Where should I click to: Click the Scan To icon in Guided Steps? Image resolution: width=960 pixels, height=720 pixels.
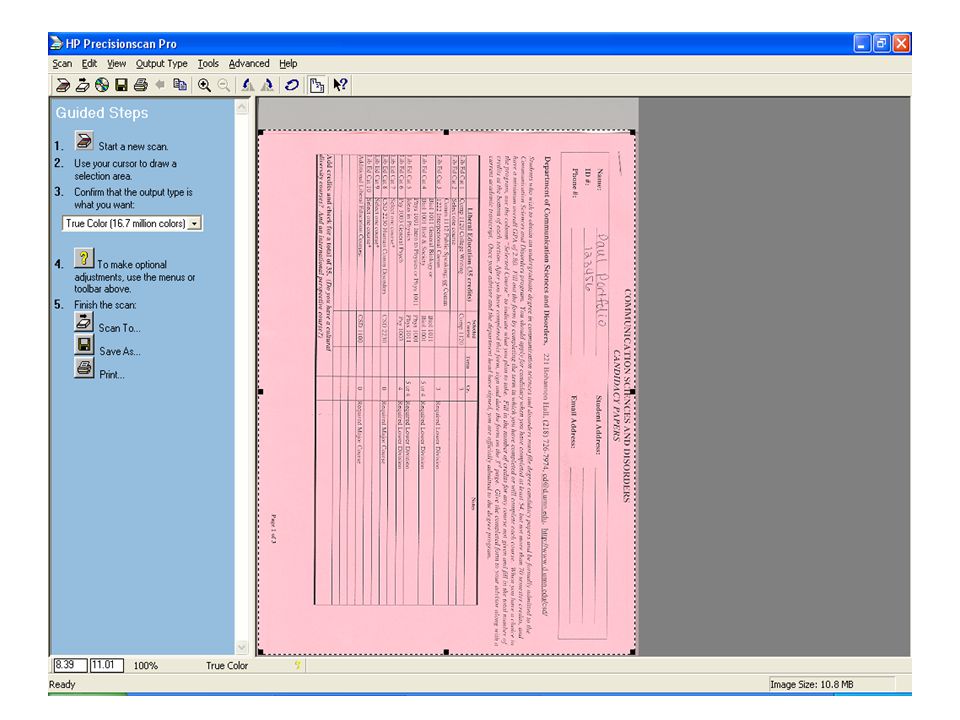click(84, 321)
